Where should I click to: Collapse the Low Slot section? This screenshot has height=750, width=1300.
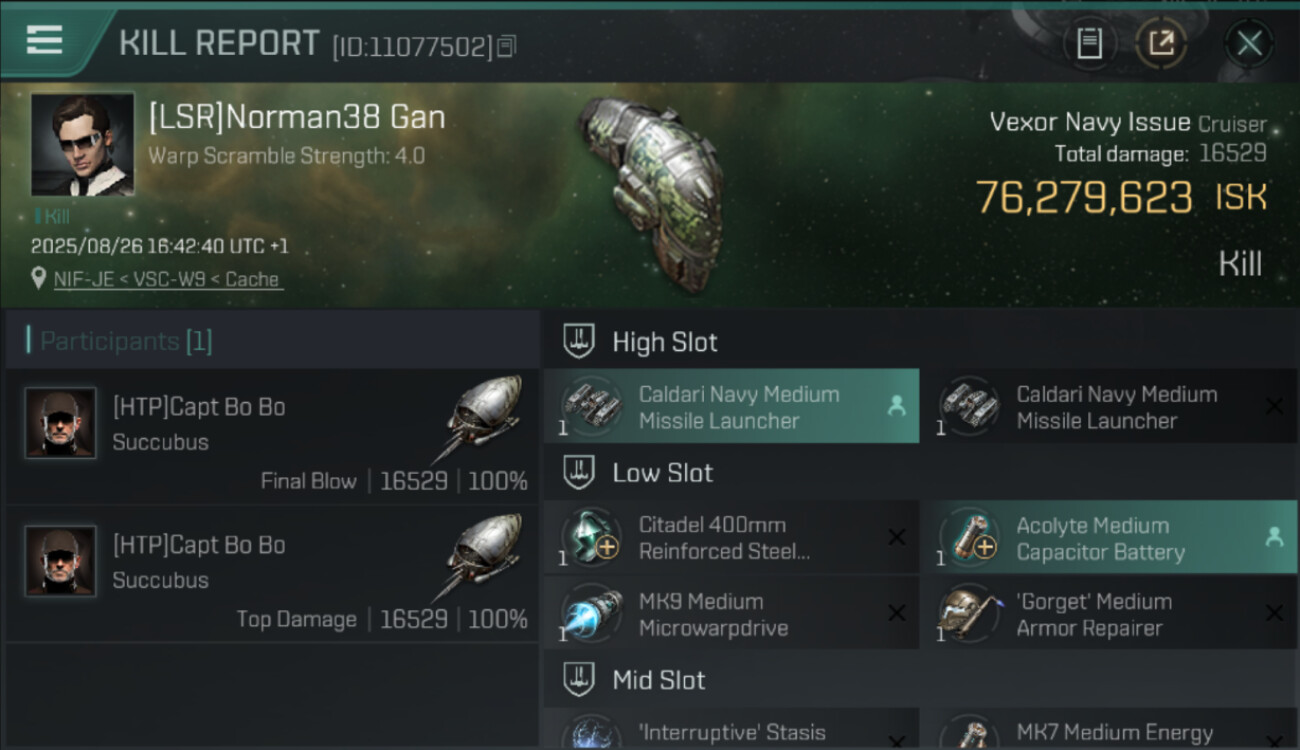tap(579, 473)
